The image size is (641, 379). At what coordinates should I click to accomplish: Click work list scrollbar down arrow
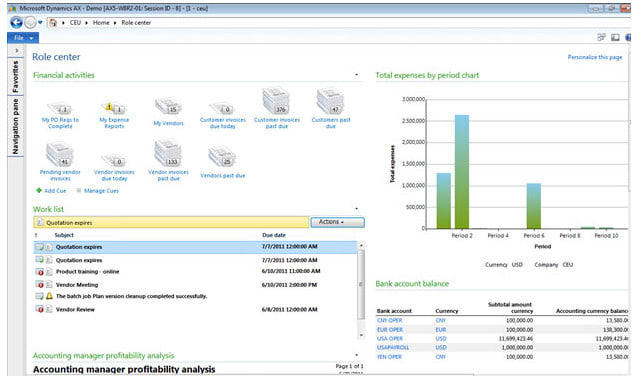coord(361,335)
